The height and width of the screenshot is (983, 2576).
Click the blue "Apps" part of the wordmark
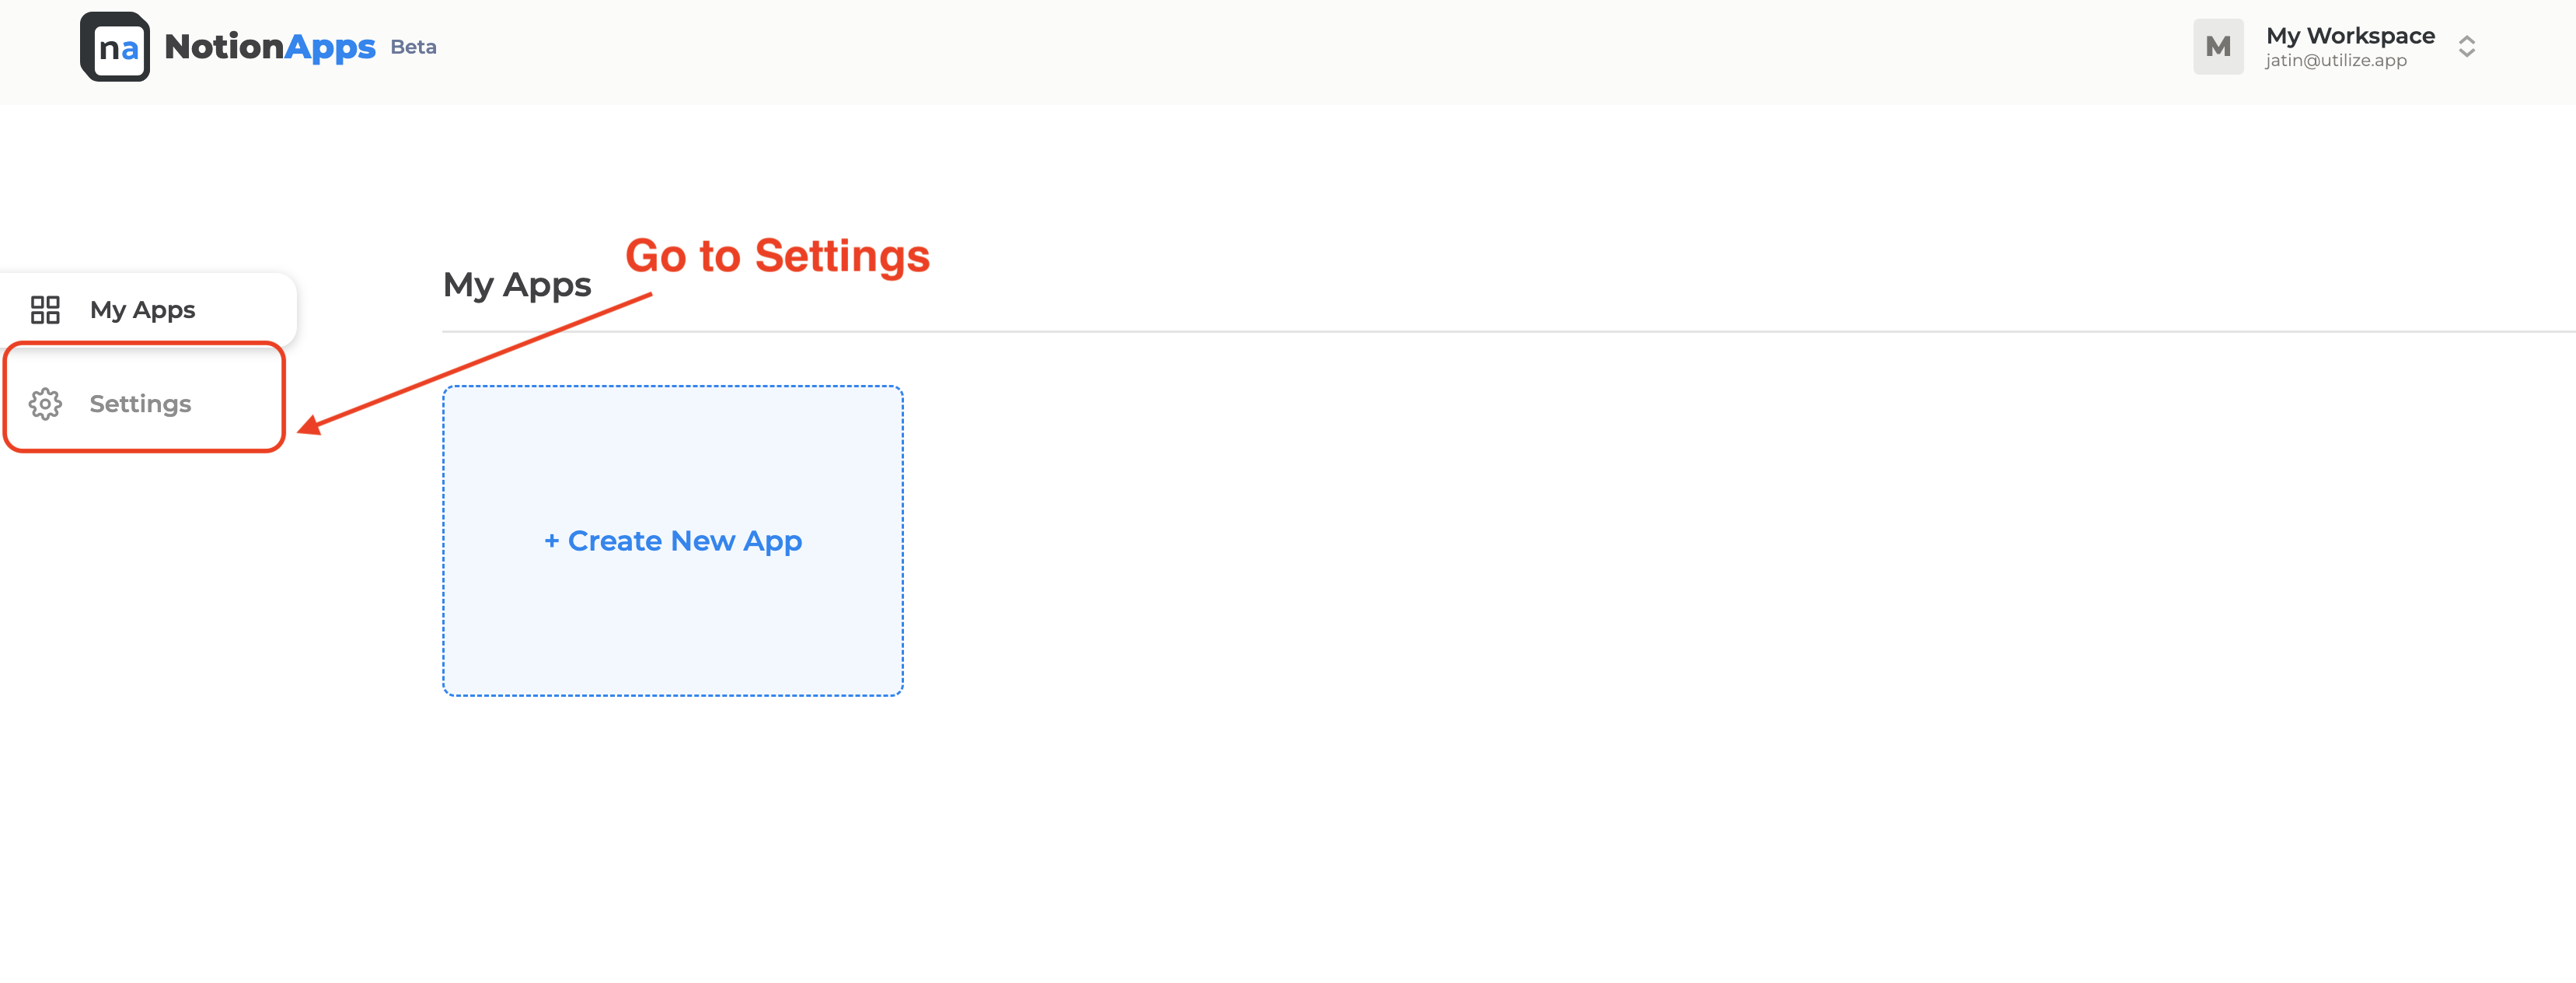tap(330, 47)
